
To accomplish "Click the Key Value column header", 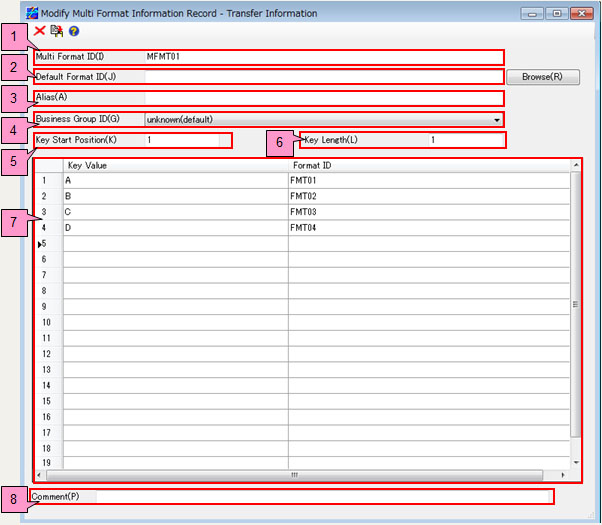I will pos(175,165).
